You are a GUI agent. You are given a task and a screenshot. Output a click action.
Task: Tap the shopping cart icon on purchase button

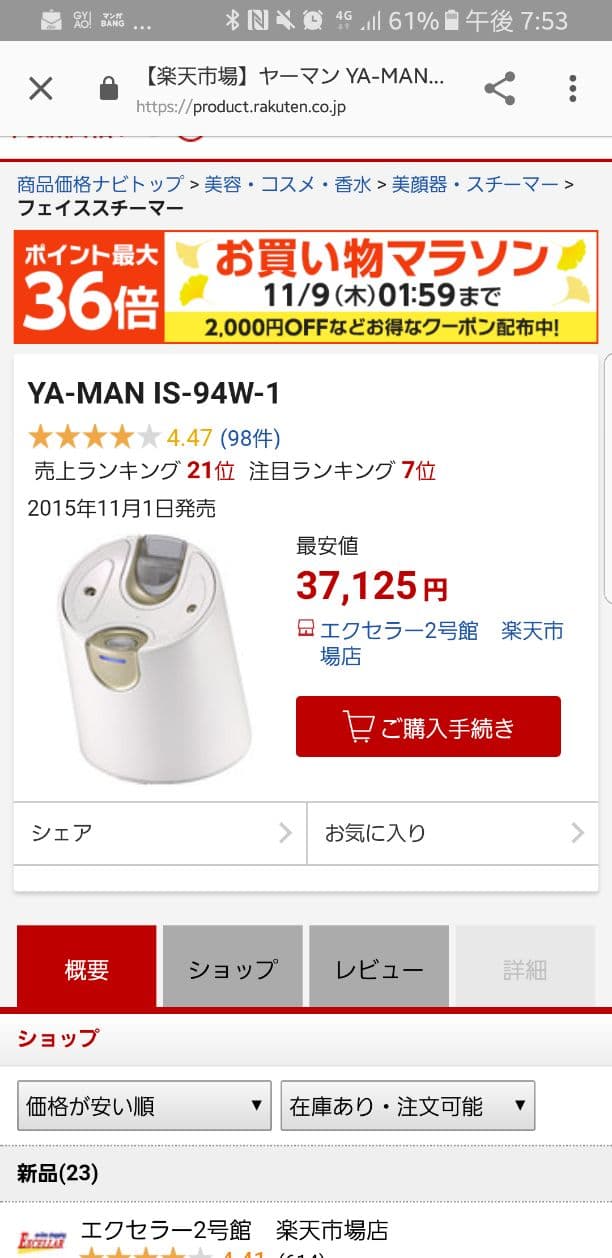pos(358,727)
